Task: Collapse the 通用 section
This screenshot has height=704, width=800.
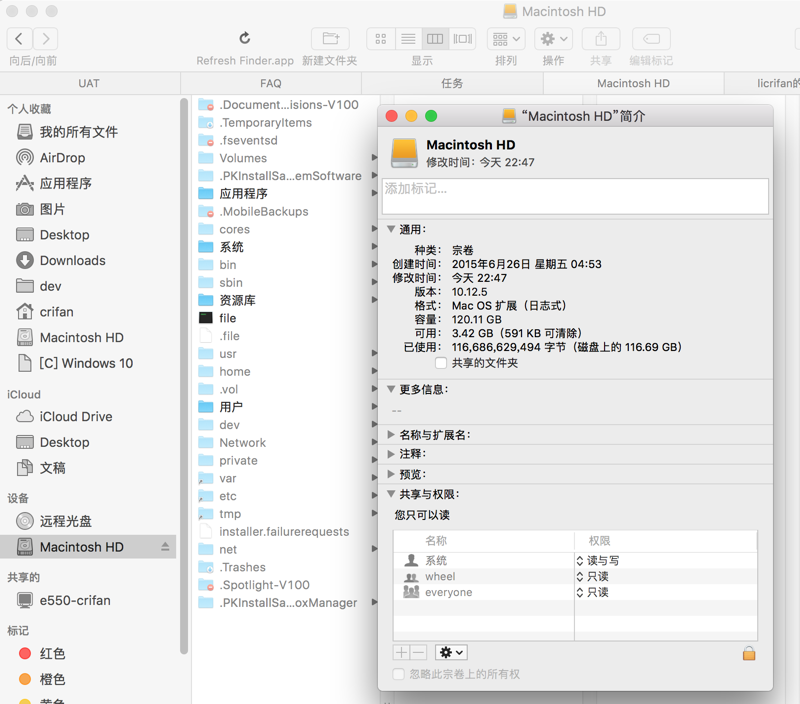Action: click(391, 229)
